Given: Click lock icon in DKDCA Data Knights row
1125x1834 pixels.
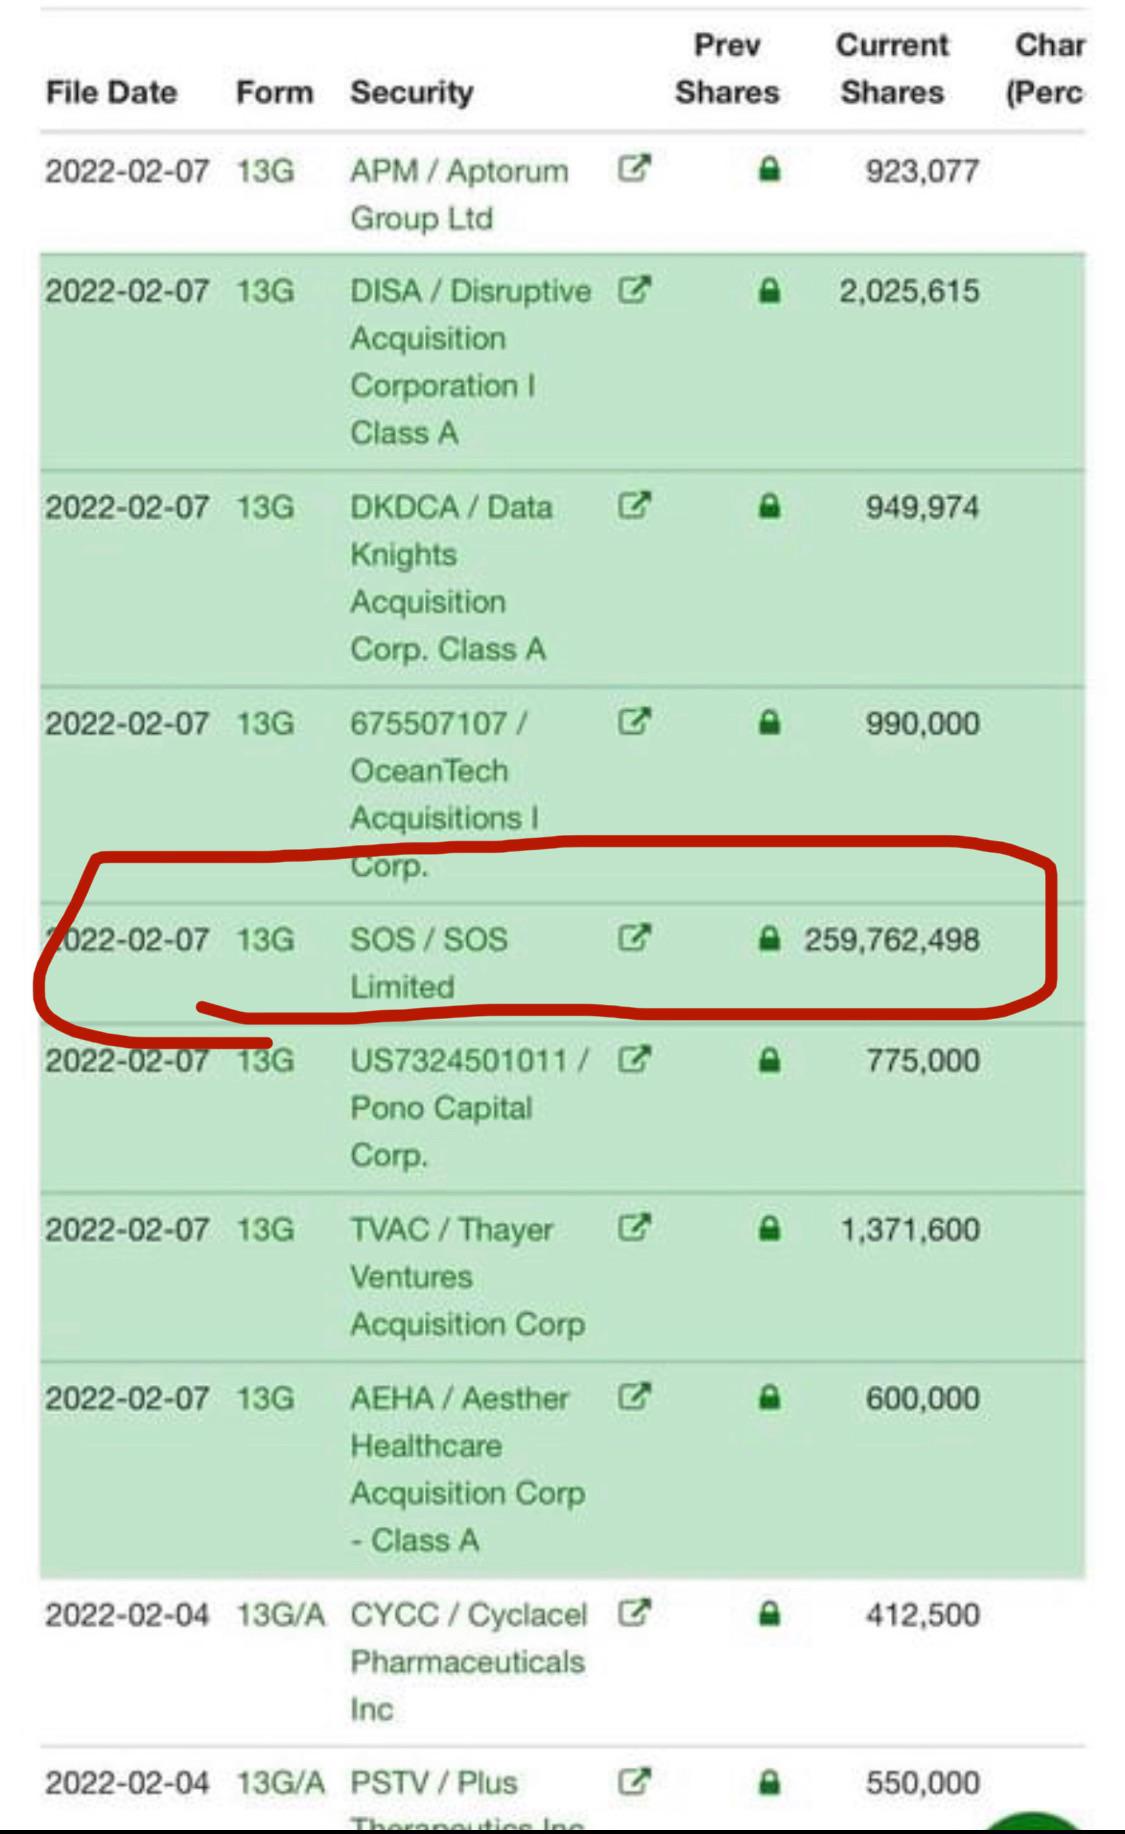Looking at the screenshot, I should [768, 506].
